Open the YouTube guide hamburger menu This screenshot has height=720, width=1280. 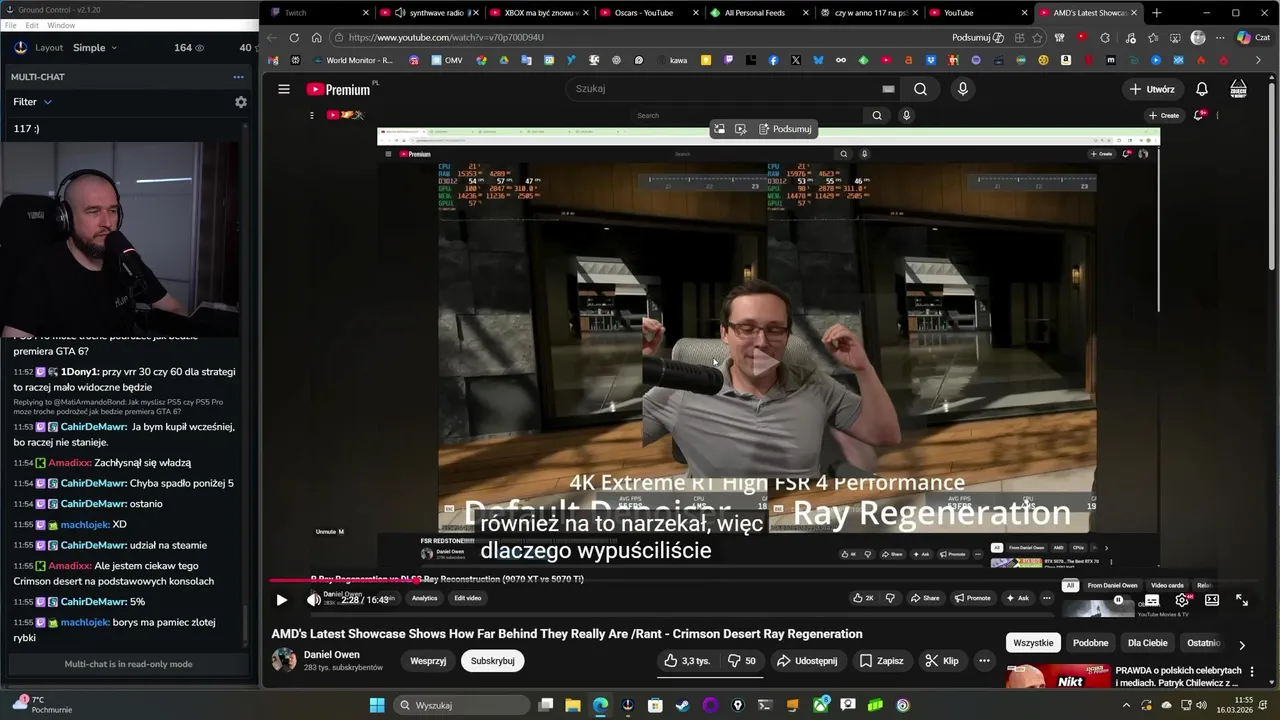click(284, 89)
